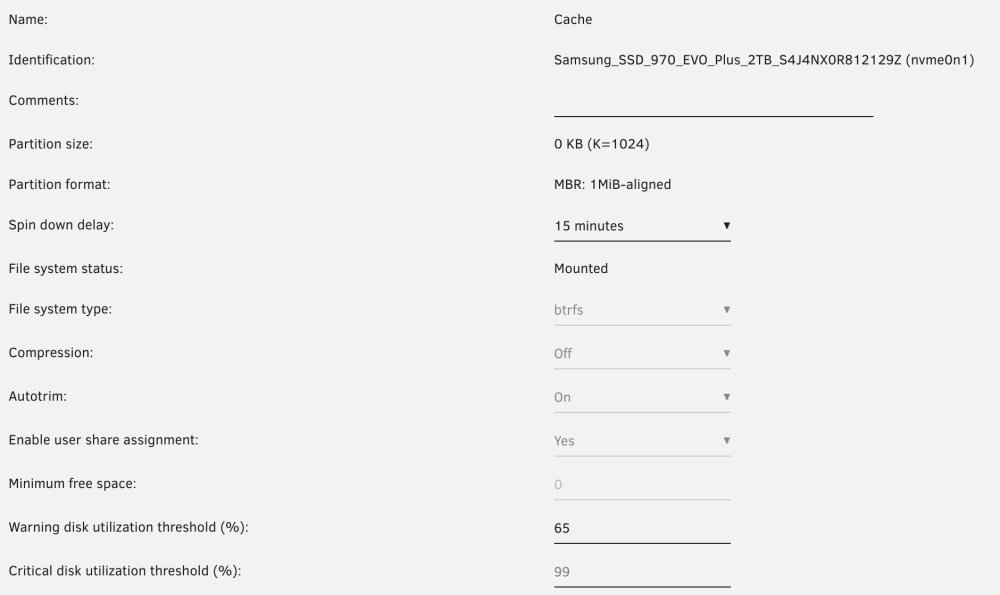Click the Mounted file system status

click(x=580, y=268)
